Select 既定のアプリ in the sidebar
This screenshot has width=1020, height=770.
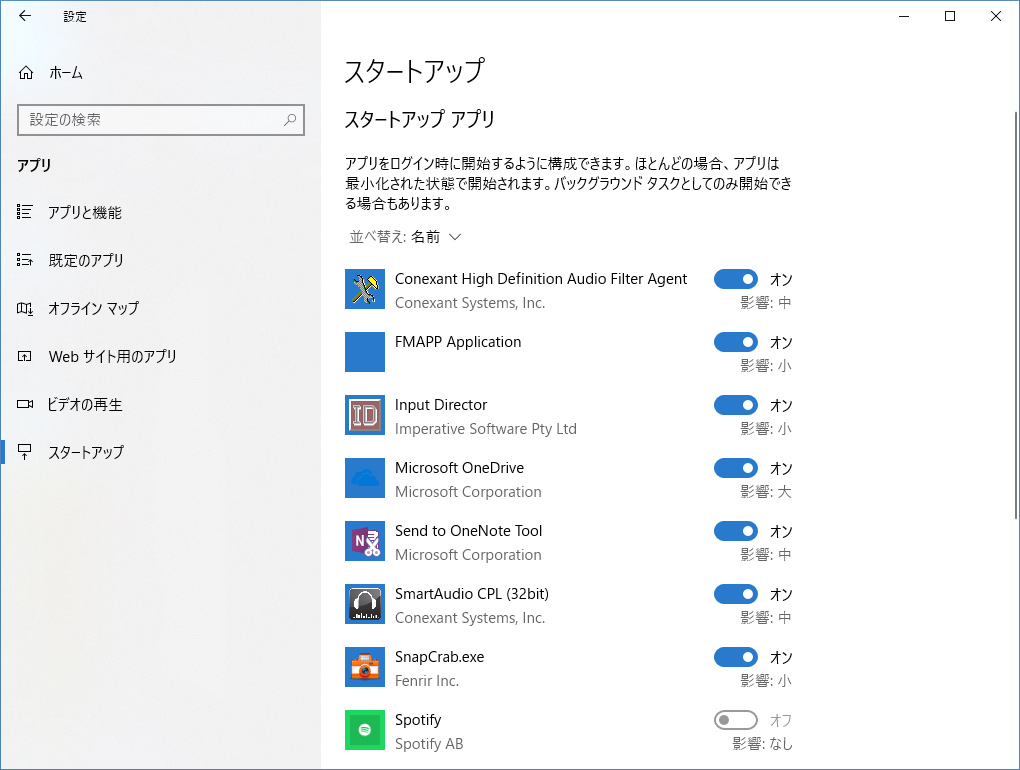(86, 260)
